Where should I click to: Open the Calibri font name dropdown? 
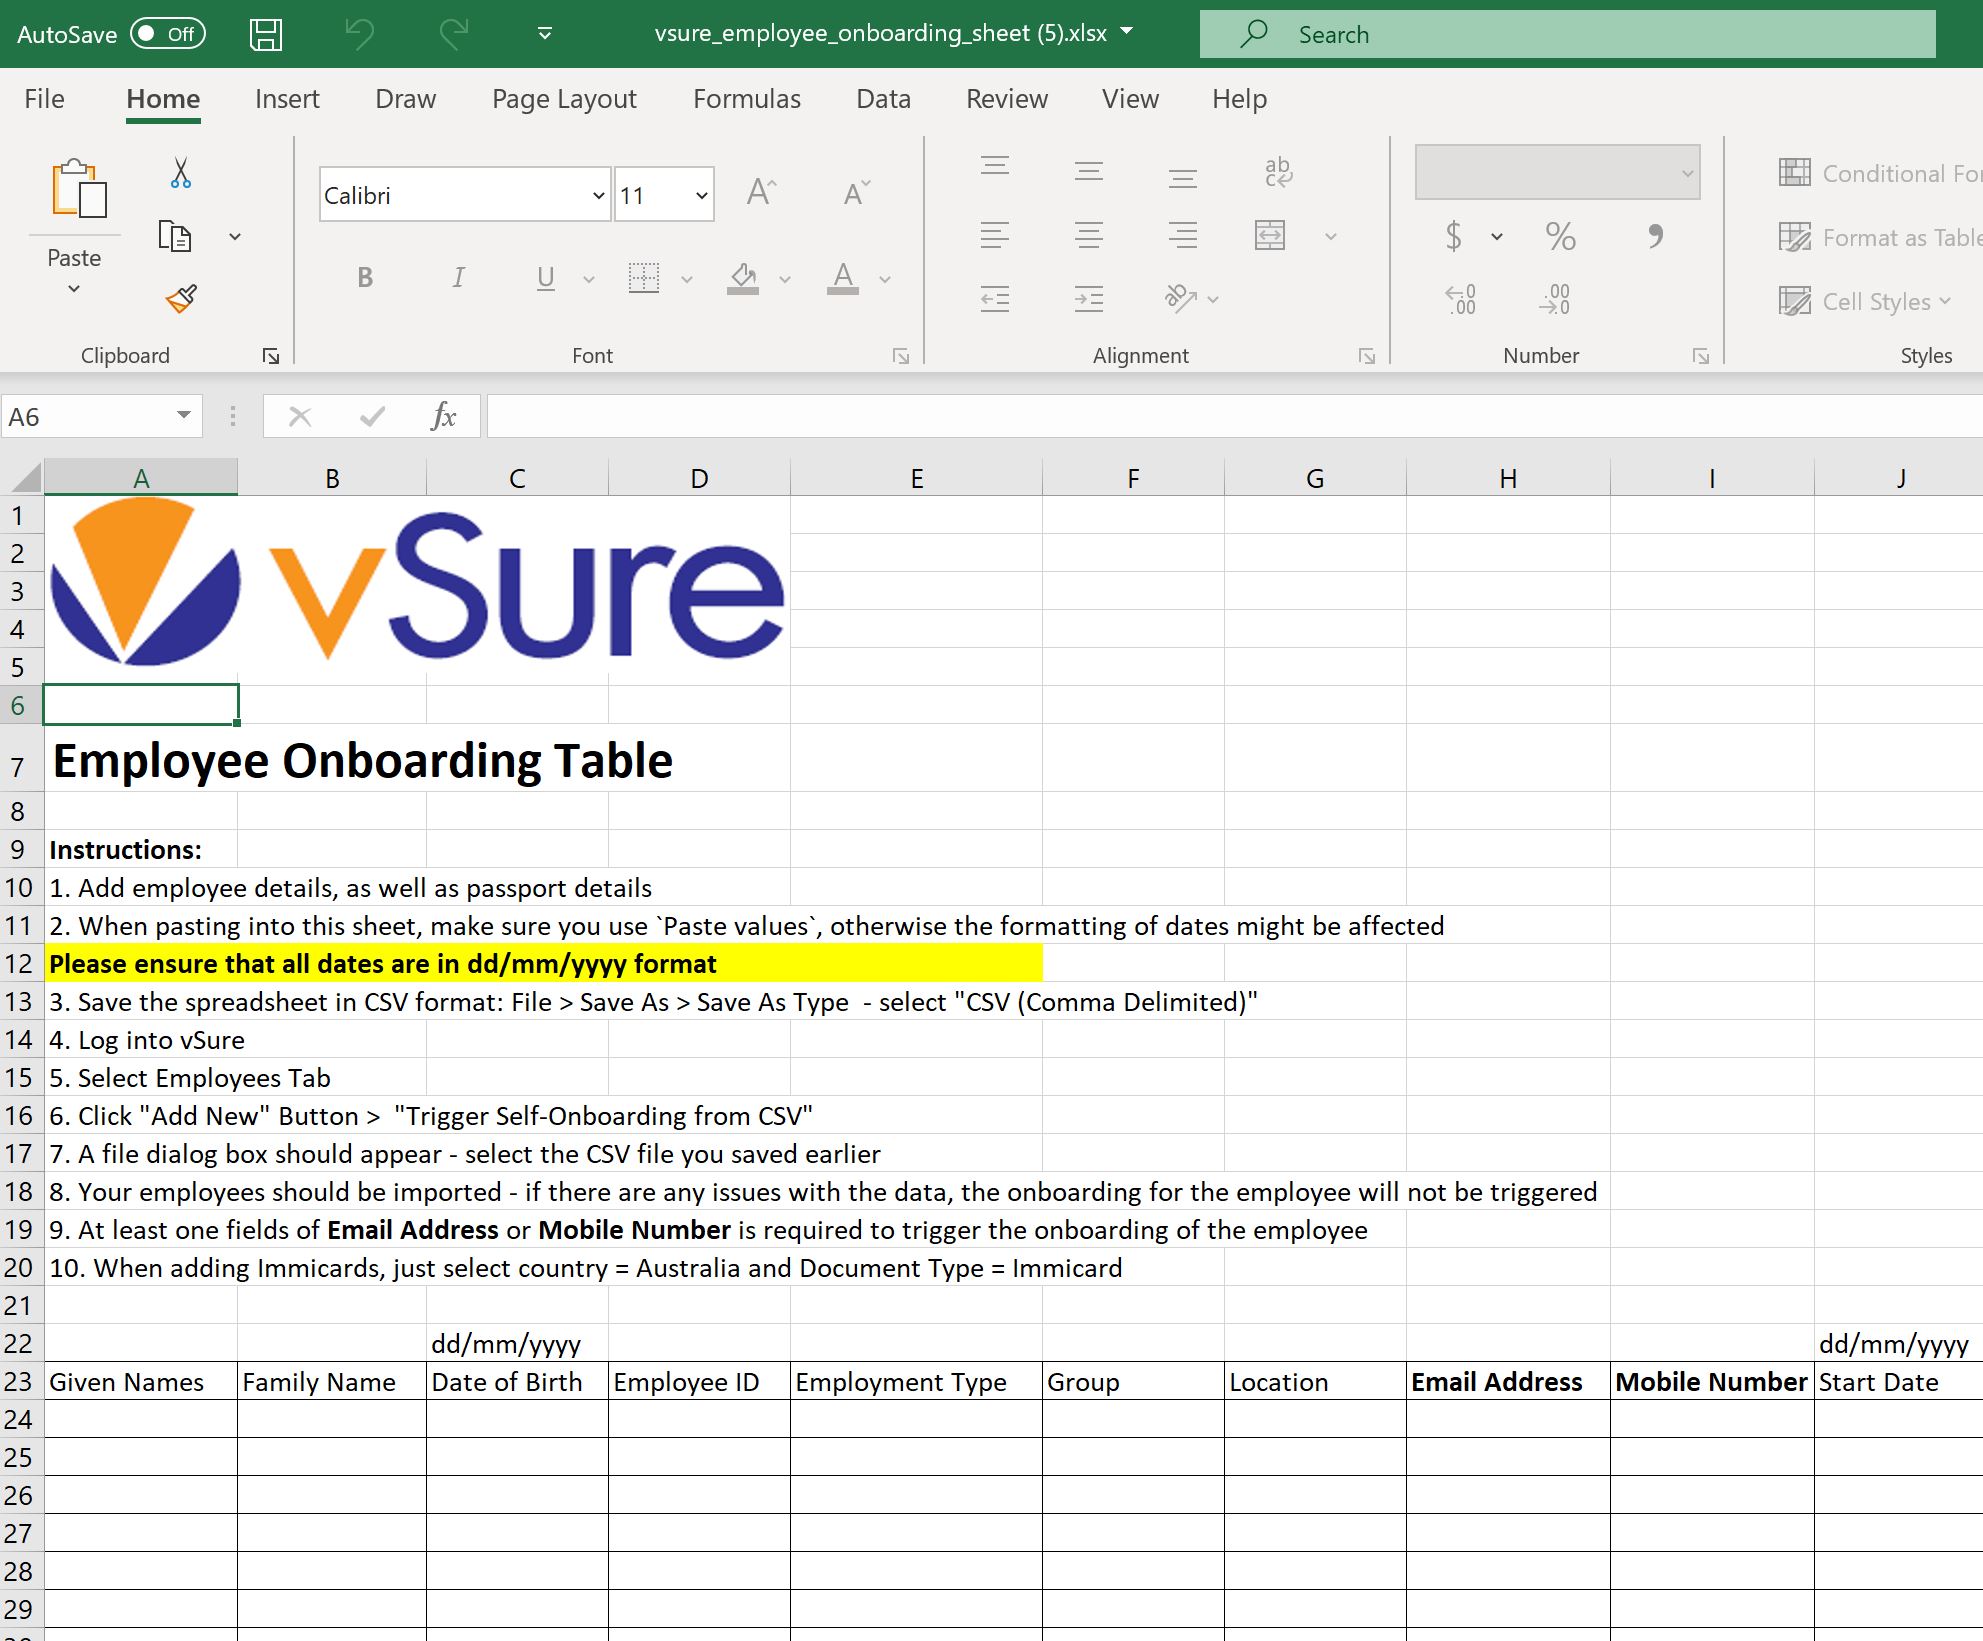(598, 196)
